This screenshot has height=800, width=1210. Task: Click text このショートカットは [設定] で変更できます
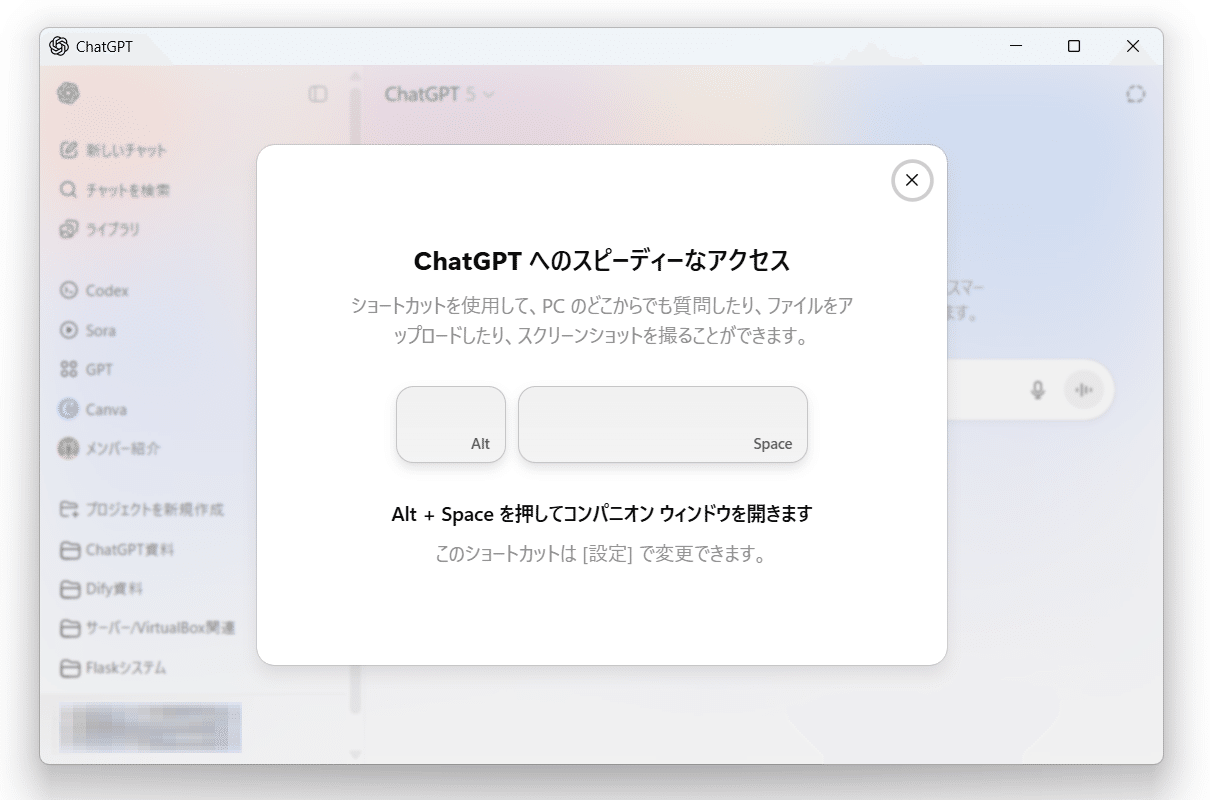coord(601,554)
